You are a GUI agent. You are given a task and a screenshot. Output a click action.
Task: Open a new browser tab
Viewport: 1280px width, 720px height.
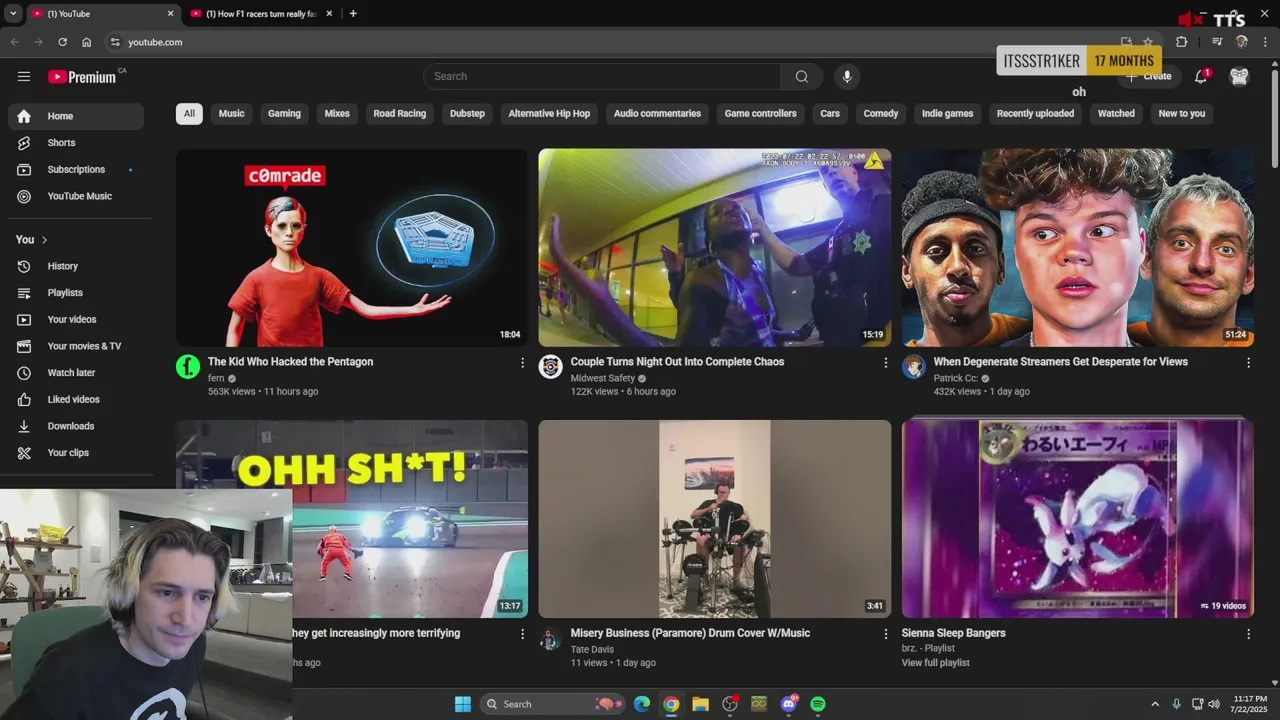(x=353, y=14)
